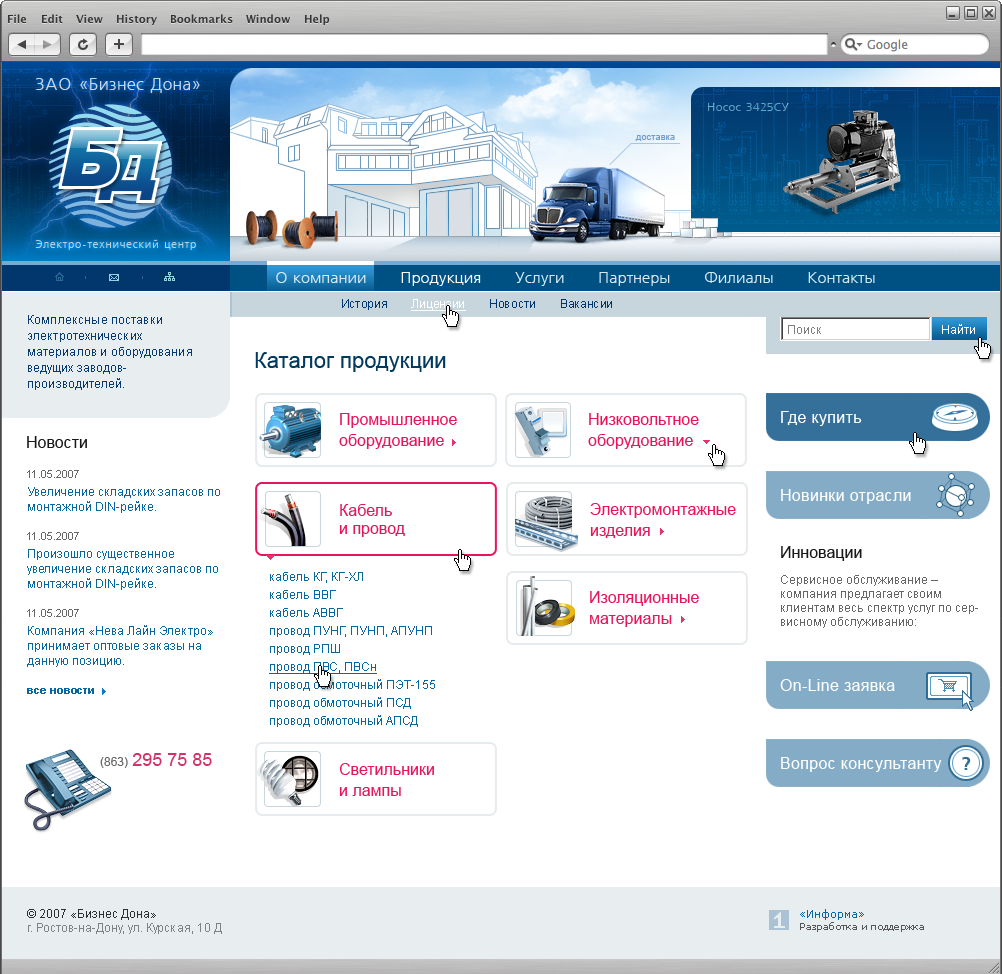Open the Новости submenu link
The width and height of the screenshot is (1002, 974).
tap(512, 304)
